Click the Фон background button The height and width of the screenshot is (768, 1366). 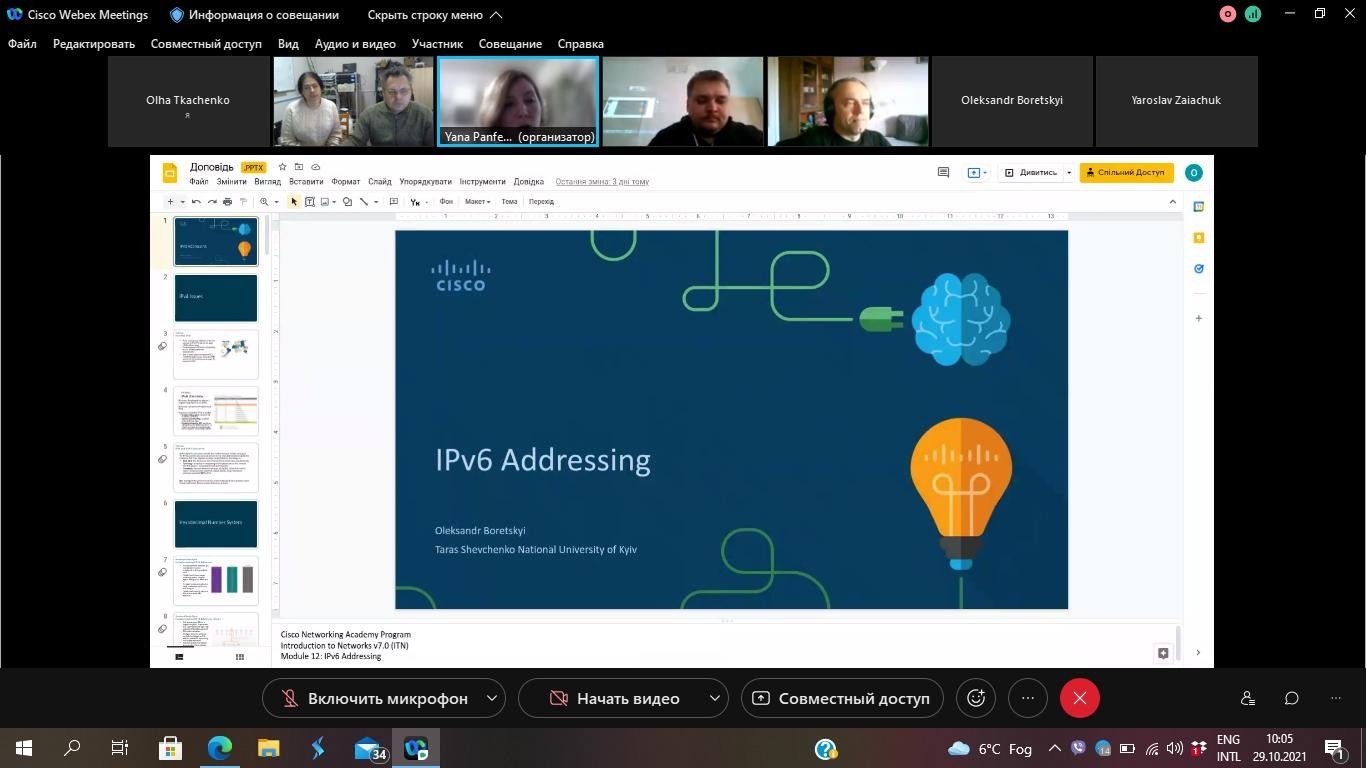446,202
